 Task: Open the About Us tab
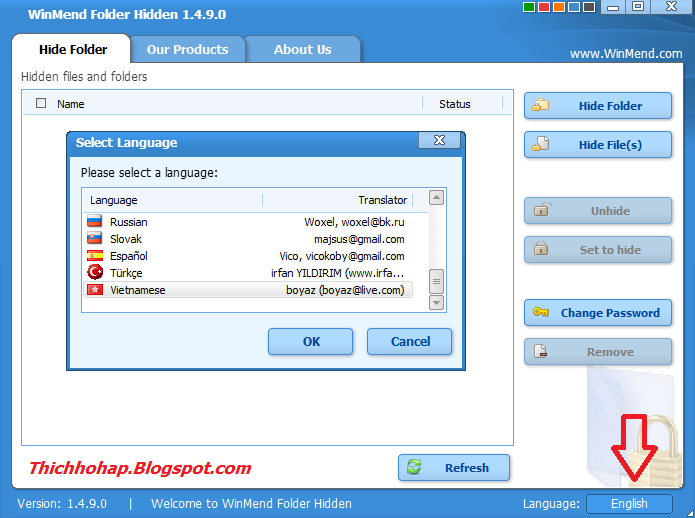point(303,49)
